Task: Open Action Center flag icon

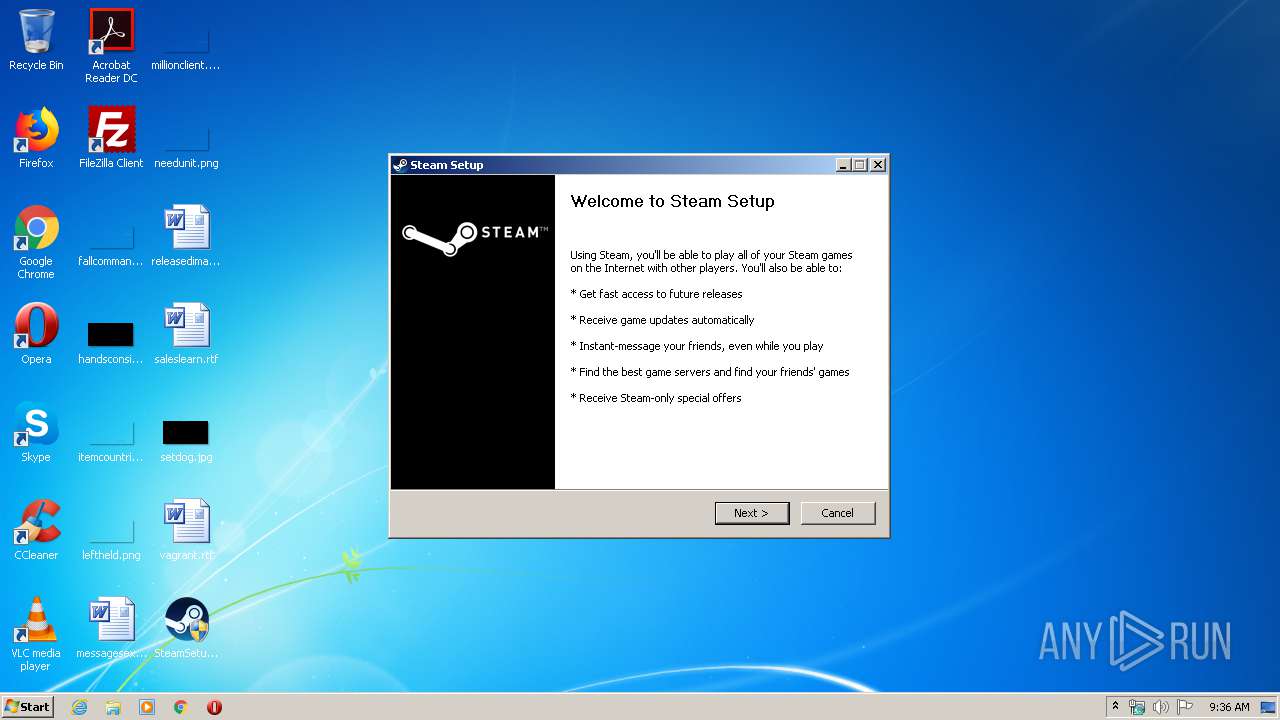Action: pos(1184,707)
